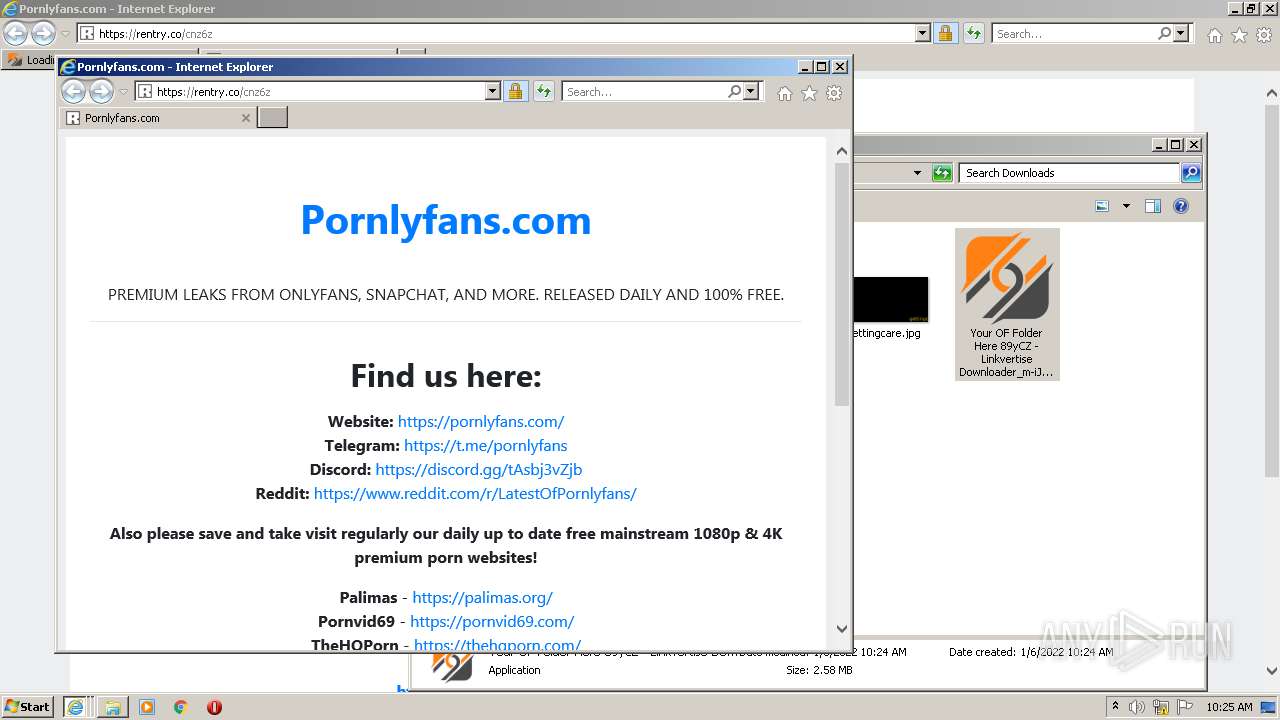This screenshot has width=1280, height=720.
Task: Click the Start button
Action: 27,707
